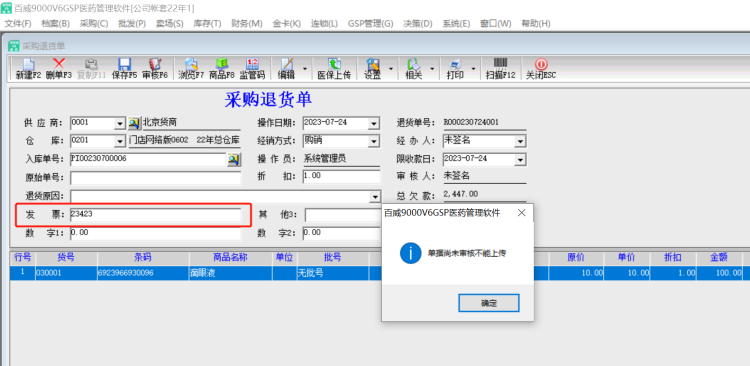Image resolution: width=750 pixels, height=366 pixels.
Task: Open the GSP管理(G) menu
Action: pos(370,23)
